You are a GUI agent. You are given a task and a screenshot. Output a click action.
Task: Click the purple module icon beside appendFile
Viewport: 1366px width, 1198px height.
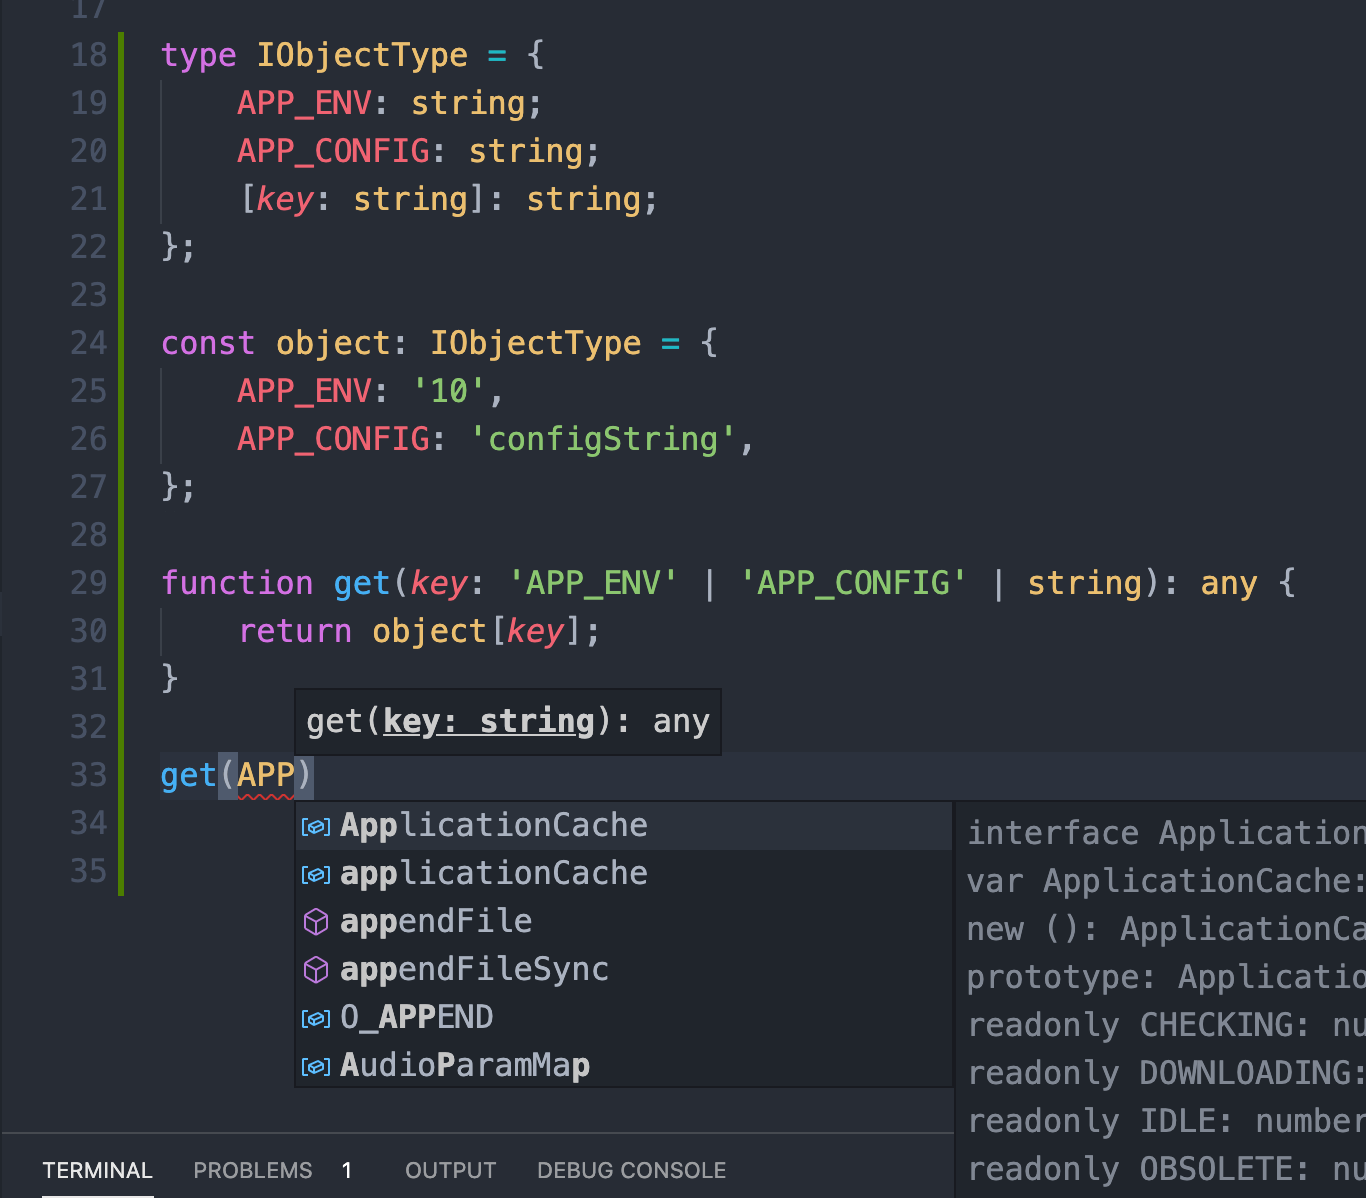pos(315,921)
